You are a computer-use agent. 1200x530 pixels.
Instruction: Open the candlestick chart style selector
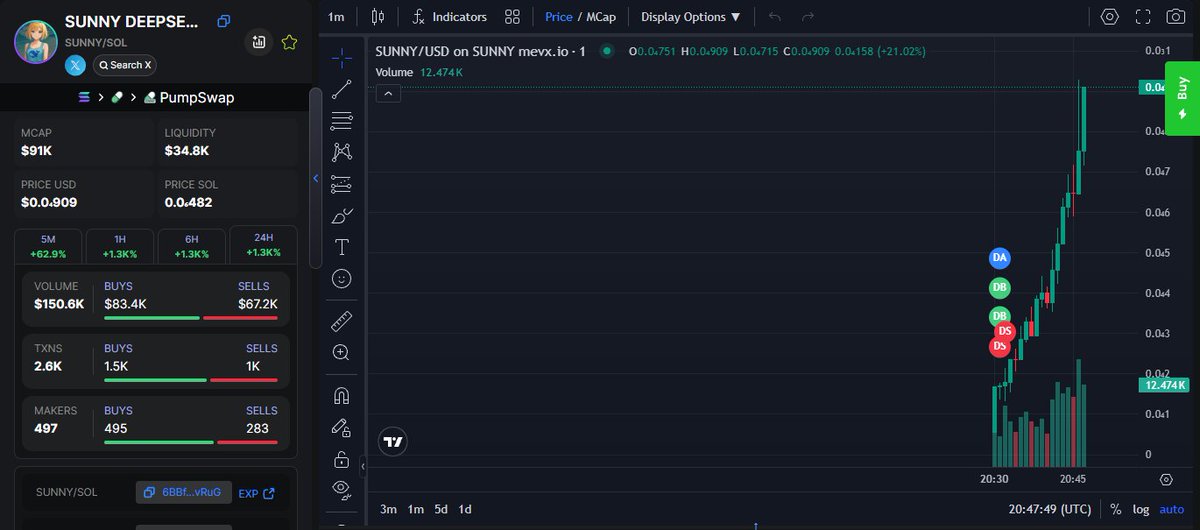(377, 17)
